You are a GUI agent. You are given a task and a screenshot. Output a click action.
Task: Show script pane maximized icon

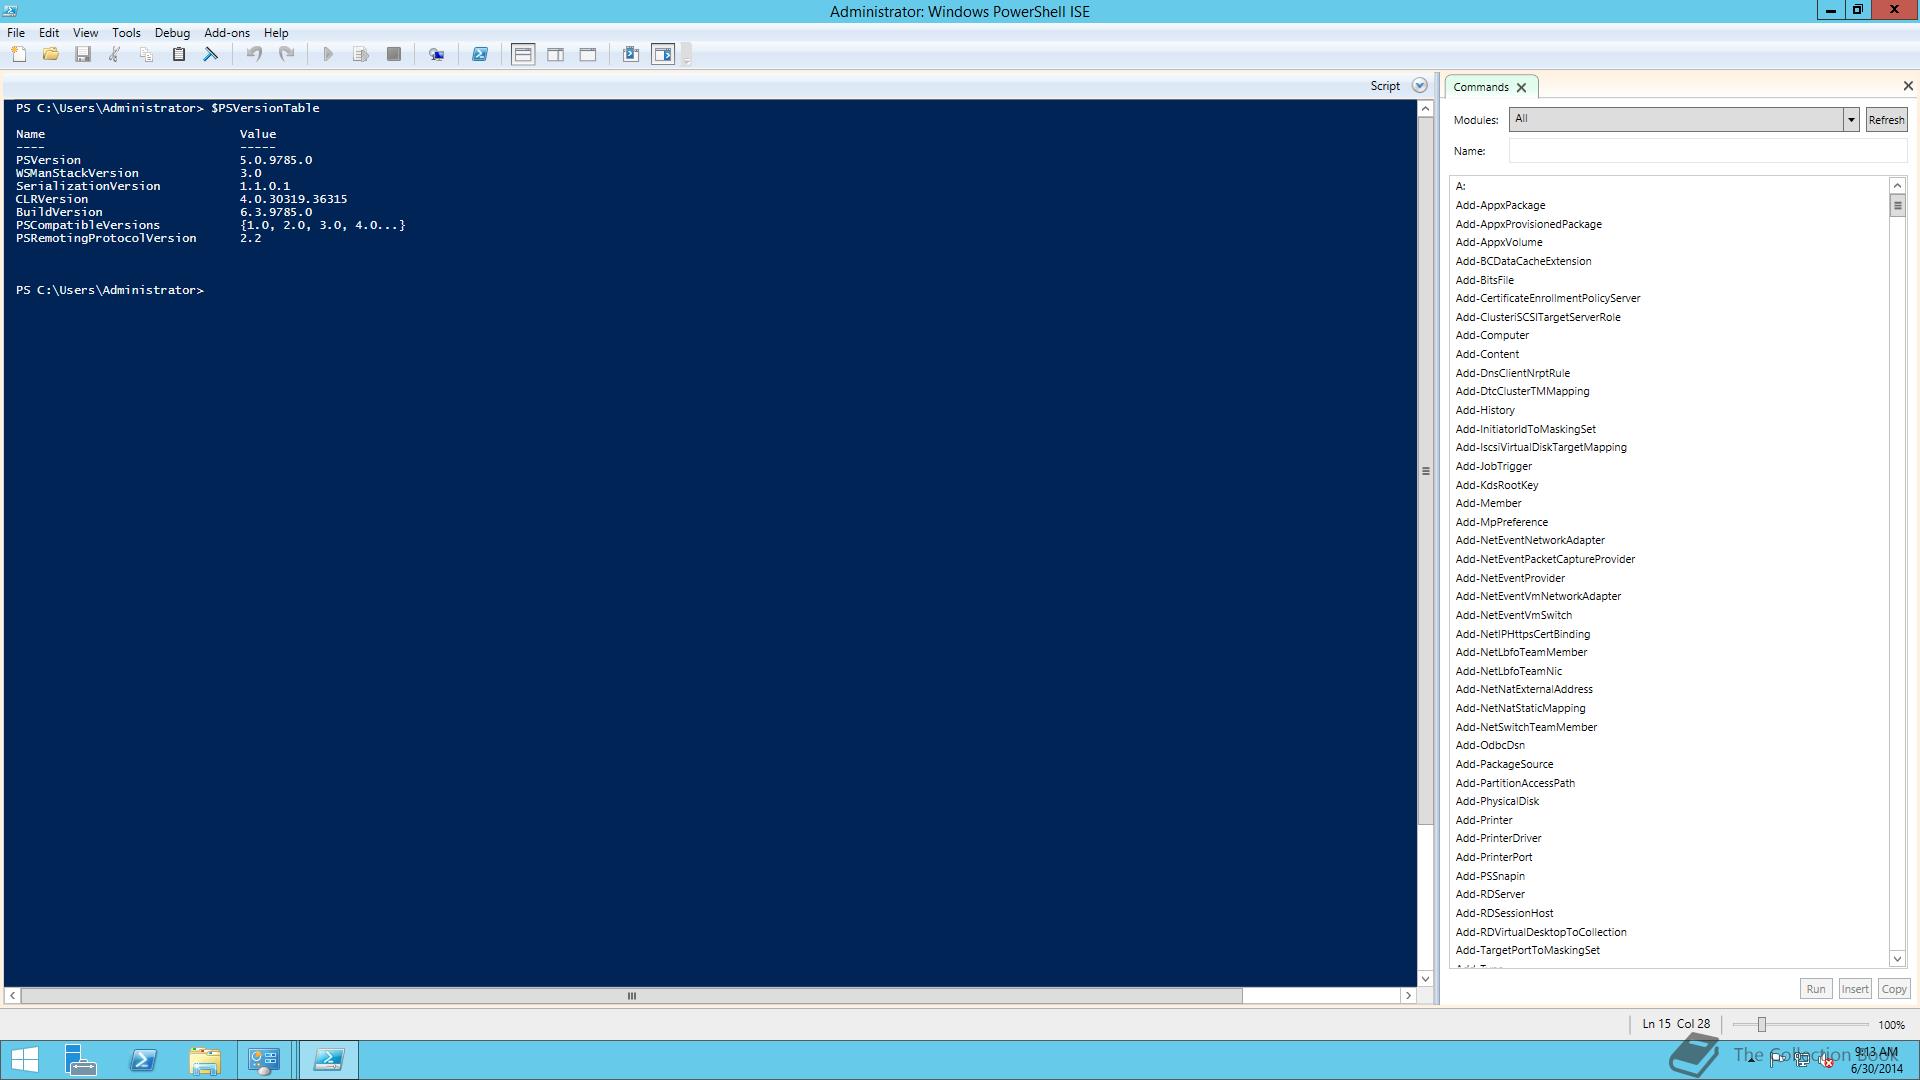(x=588, y=54)
